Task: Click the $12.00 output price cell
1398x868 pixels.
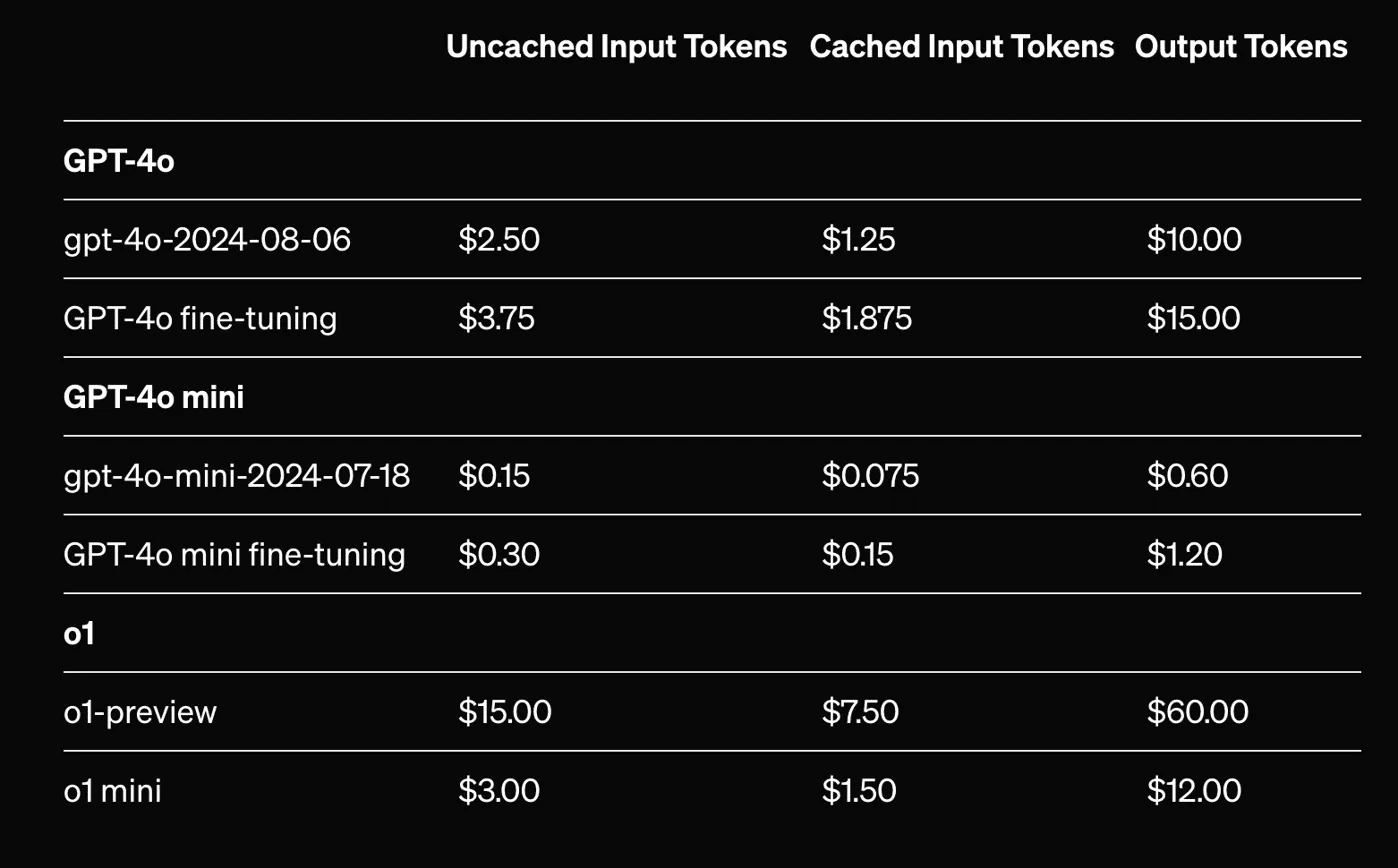Action: point(1194,791)
